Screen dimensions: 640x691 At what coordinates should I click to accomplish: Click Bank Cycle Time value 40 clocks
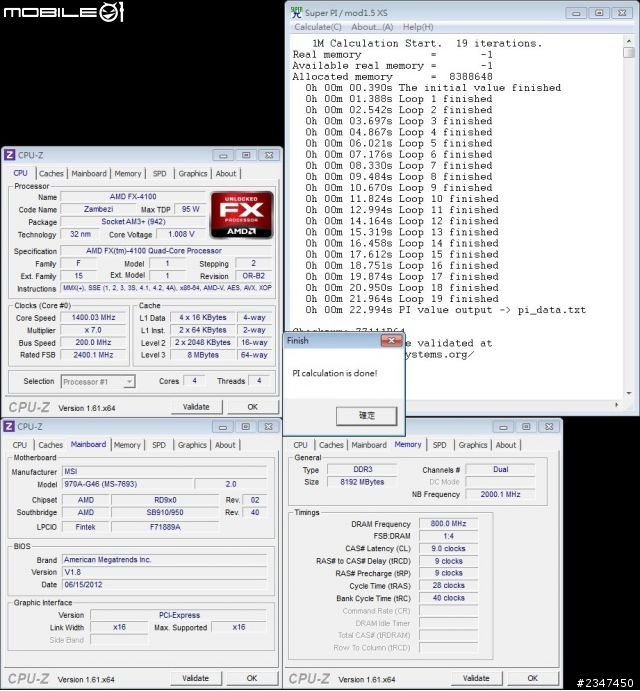(448, 598)
